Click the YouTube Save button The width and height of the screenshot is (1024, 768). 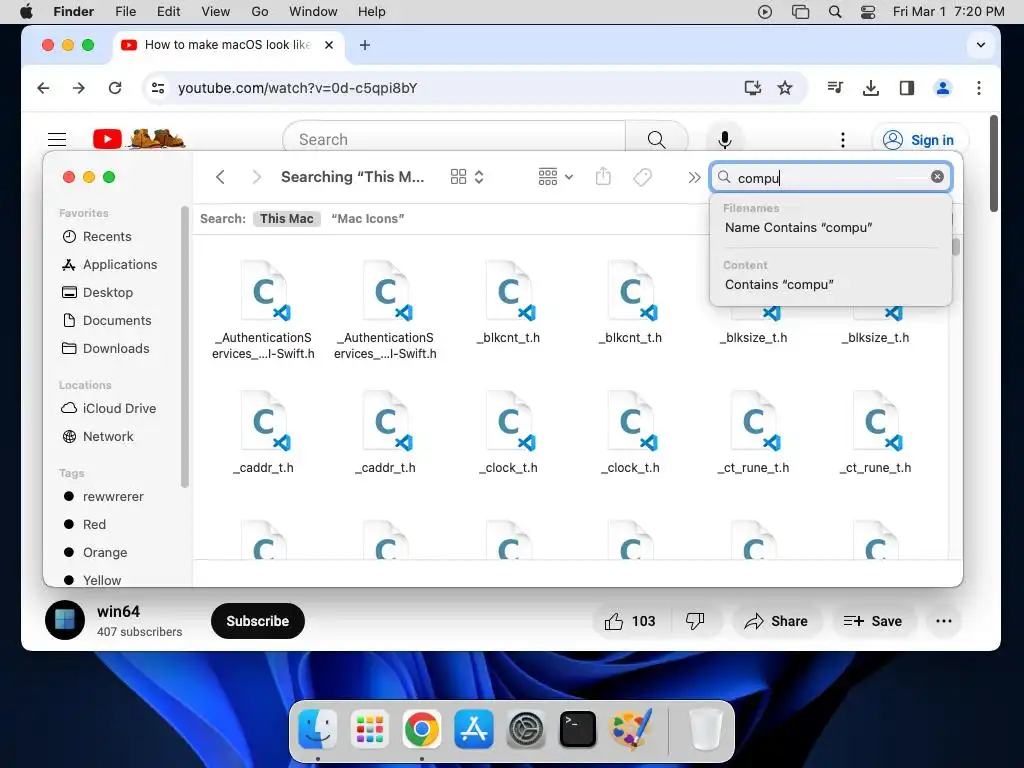click(872, 621)
